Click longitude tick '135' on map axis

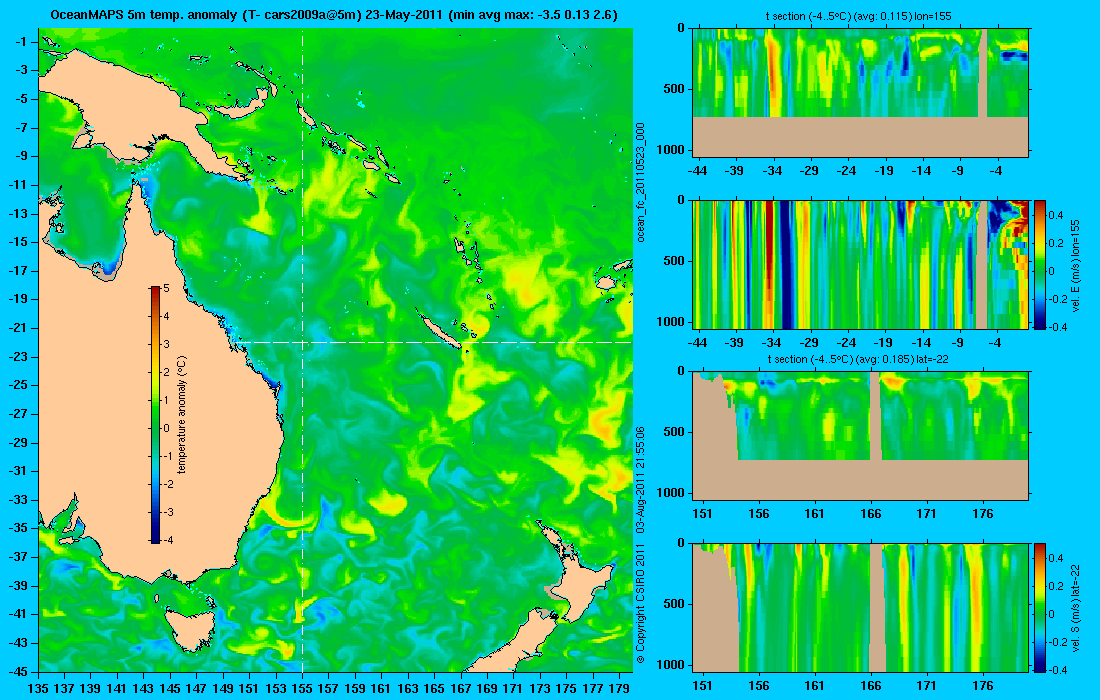(38, 689)
